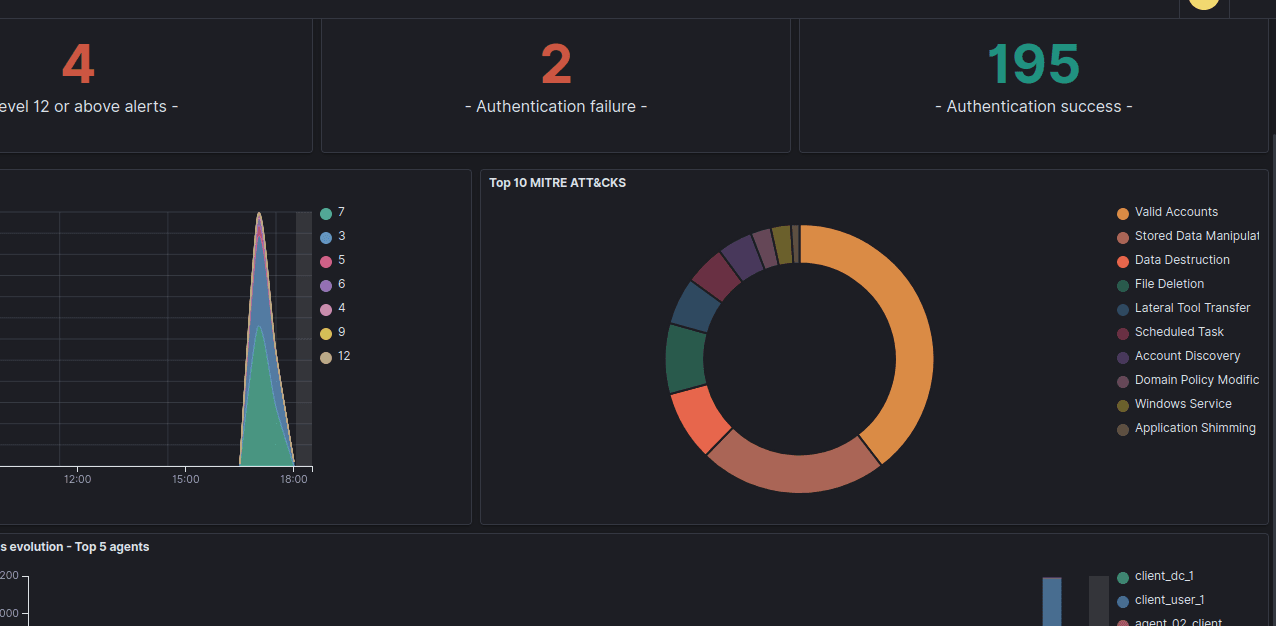This screenshot has height=626, width=1276.
Task: Click the Data Destruction legend marker
Action: pyautogui.click(x=1122, y=260)
